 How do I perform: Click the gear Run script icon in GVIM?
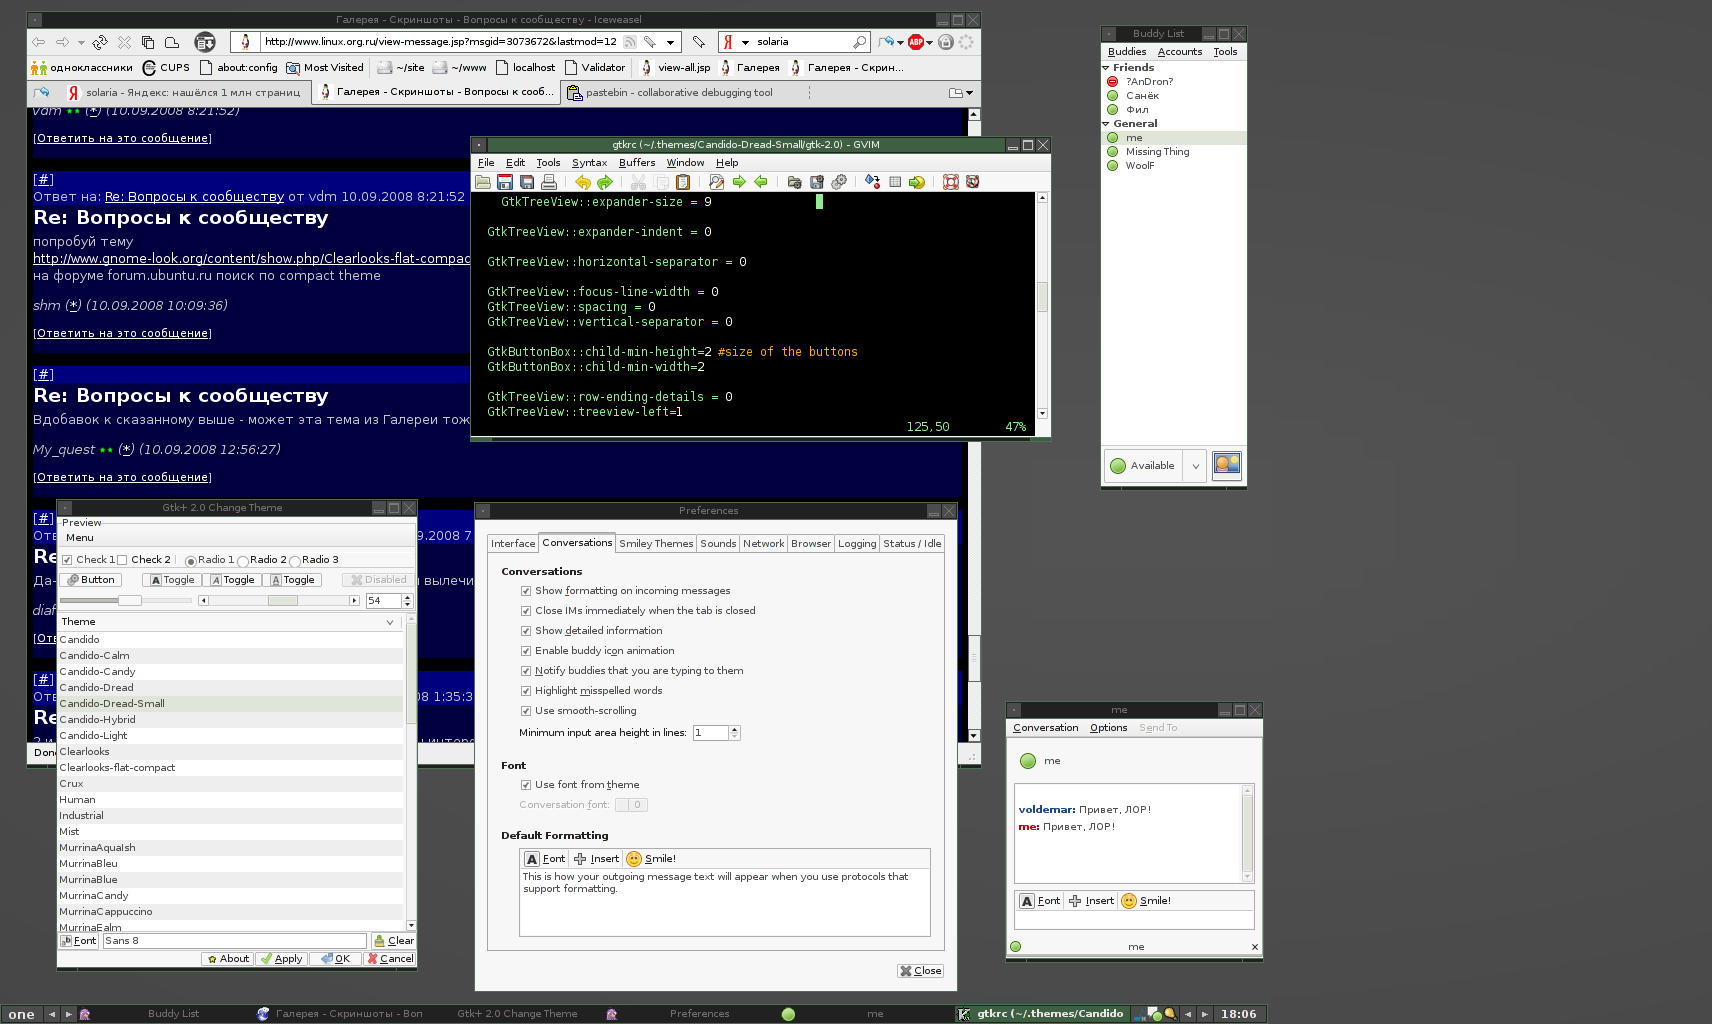(839, 182)
